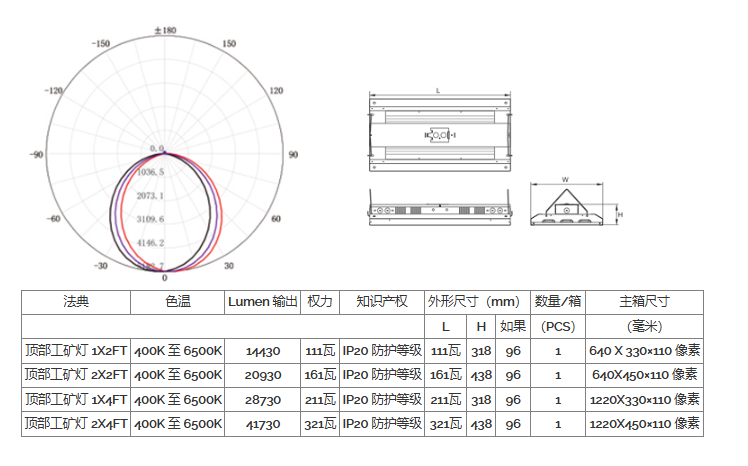Click the 外形尺寸 (mm) header cell
Viewport: 748px width, 466px height.
474,302
